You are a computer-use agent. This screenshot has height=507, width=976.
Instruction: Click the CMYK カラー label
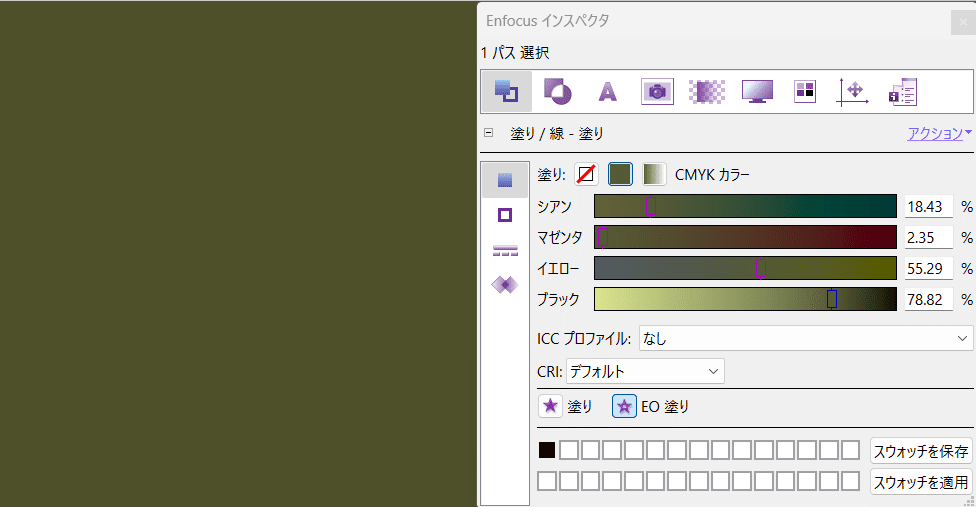pyautogui.click(x=712, y=175)
